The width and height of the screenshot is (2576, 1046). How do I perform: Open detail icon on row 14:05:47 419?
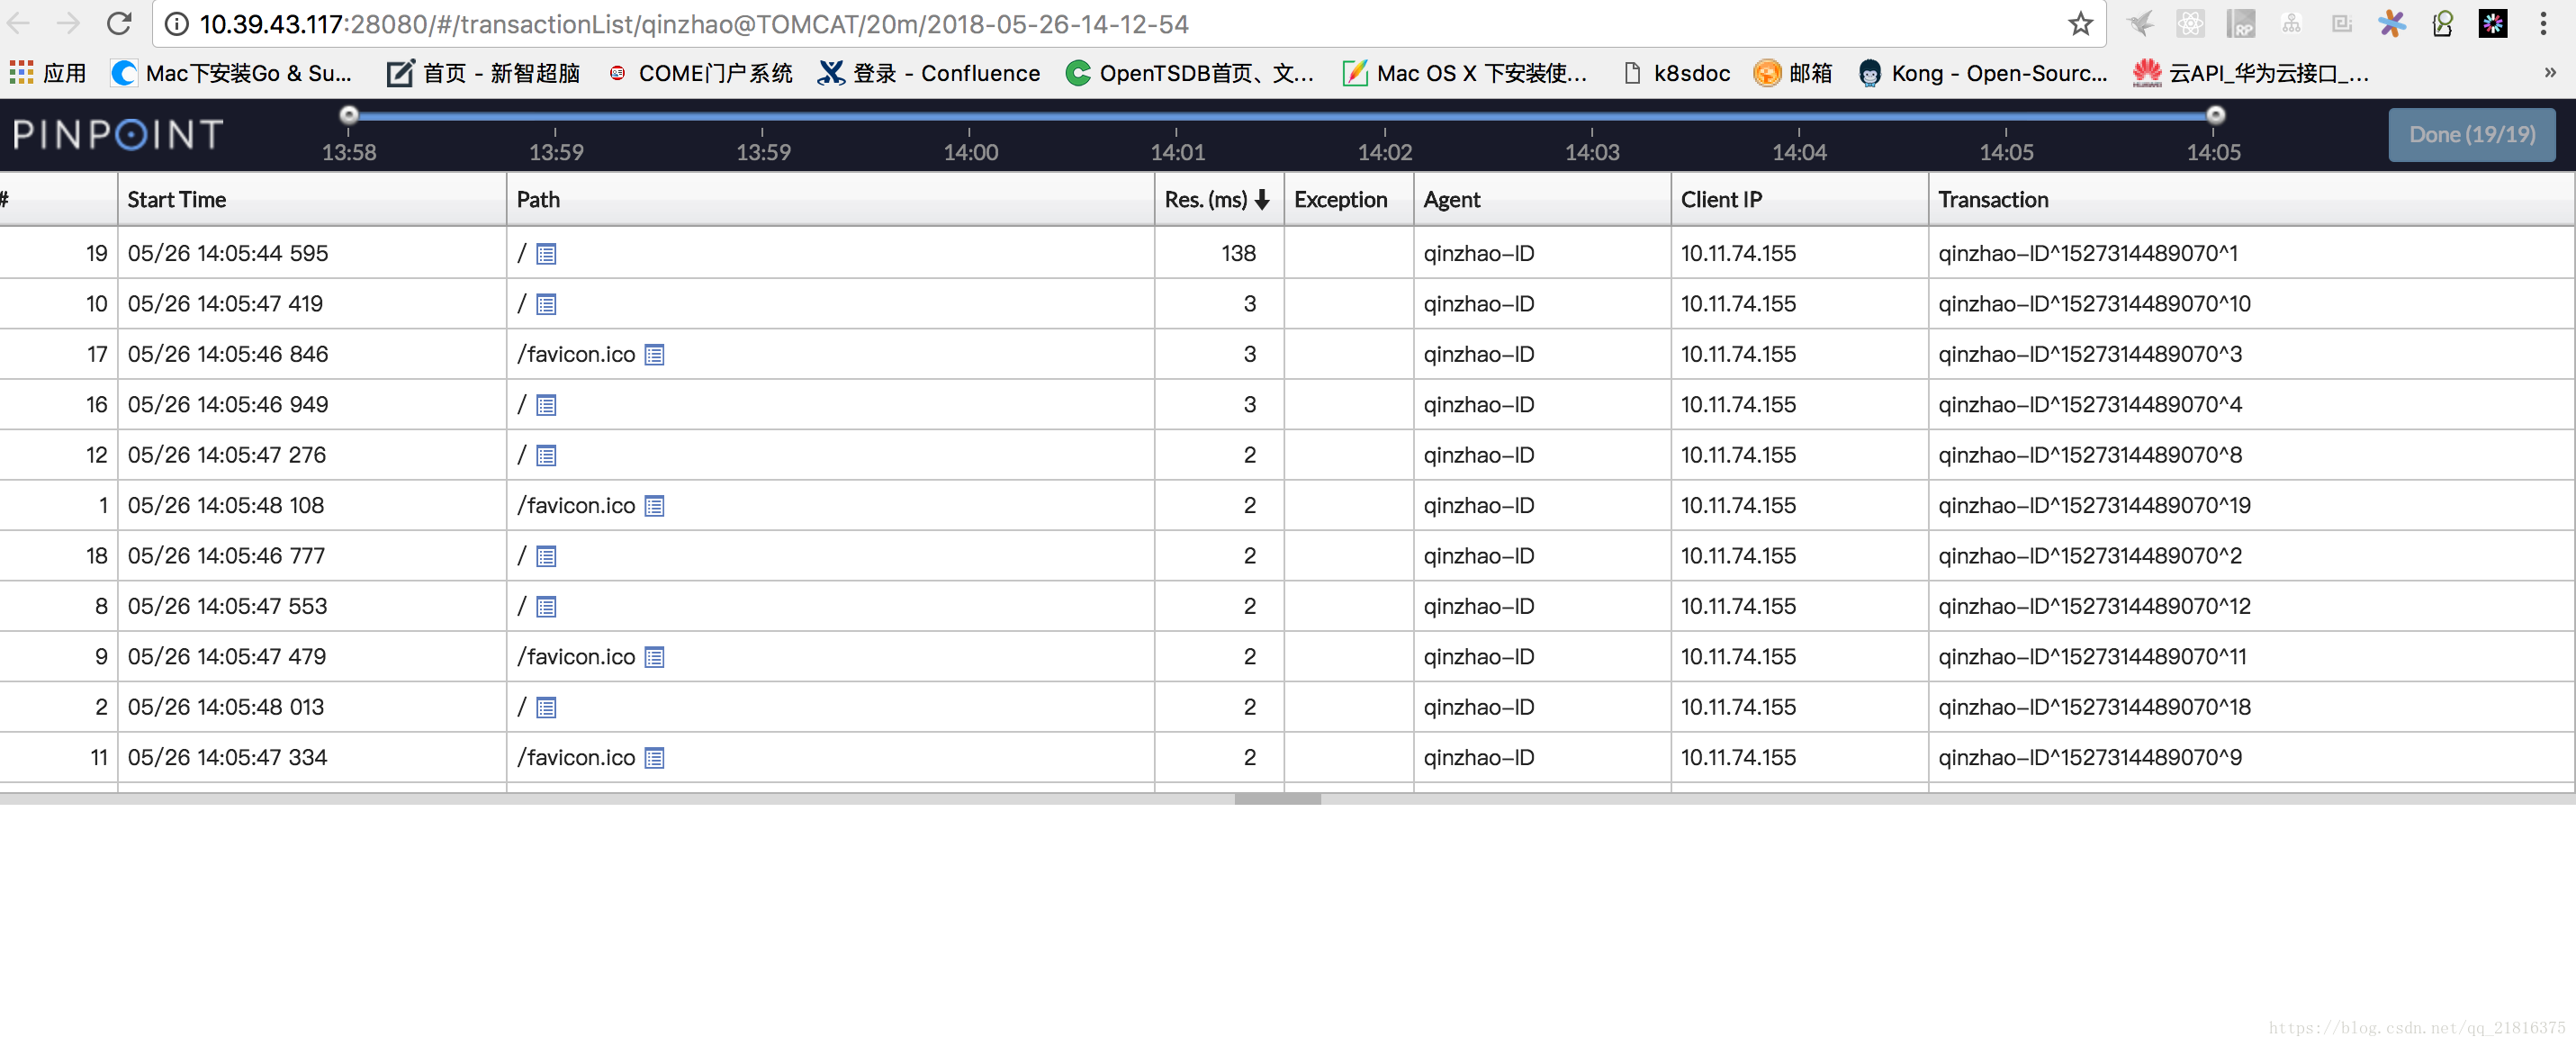point(546,304)
